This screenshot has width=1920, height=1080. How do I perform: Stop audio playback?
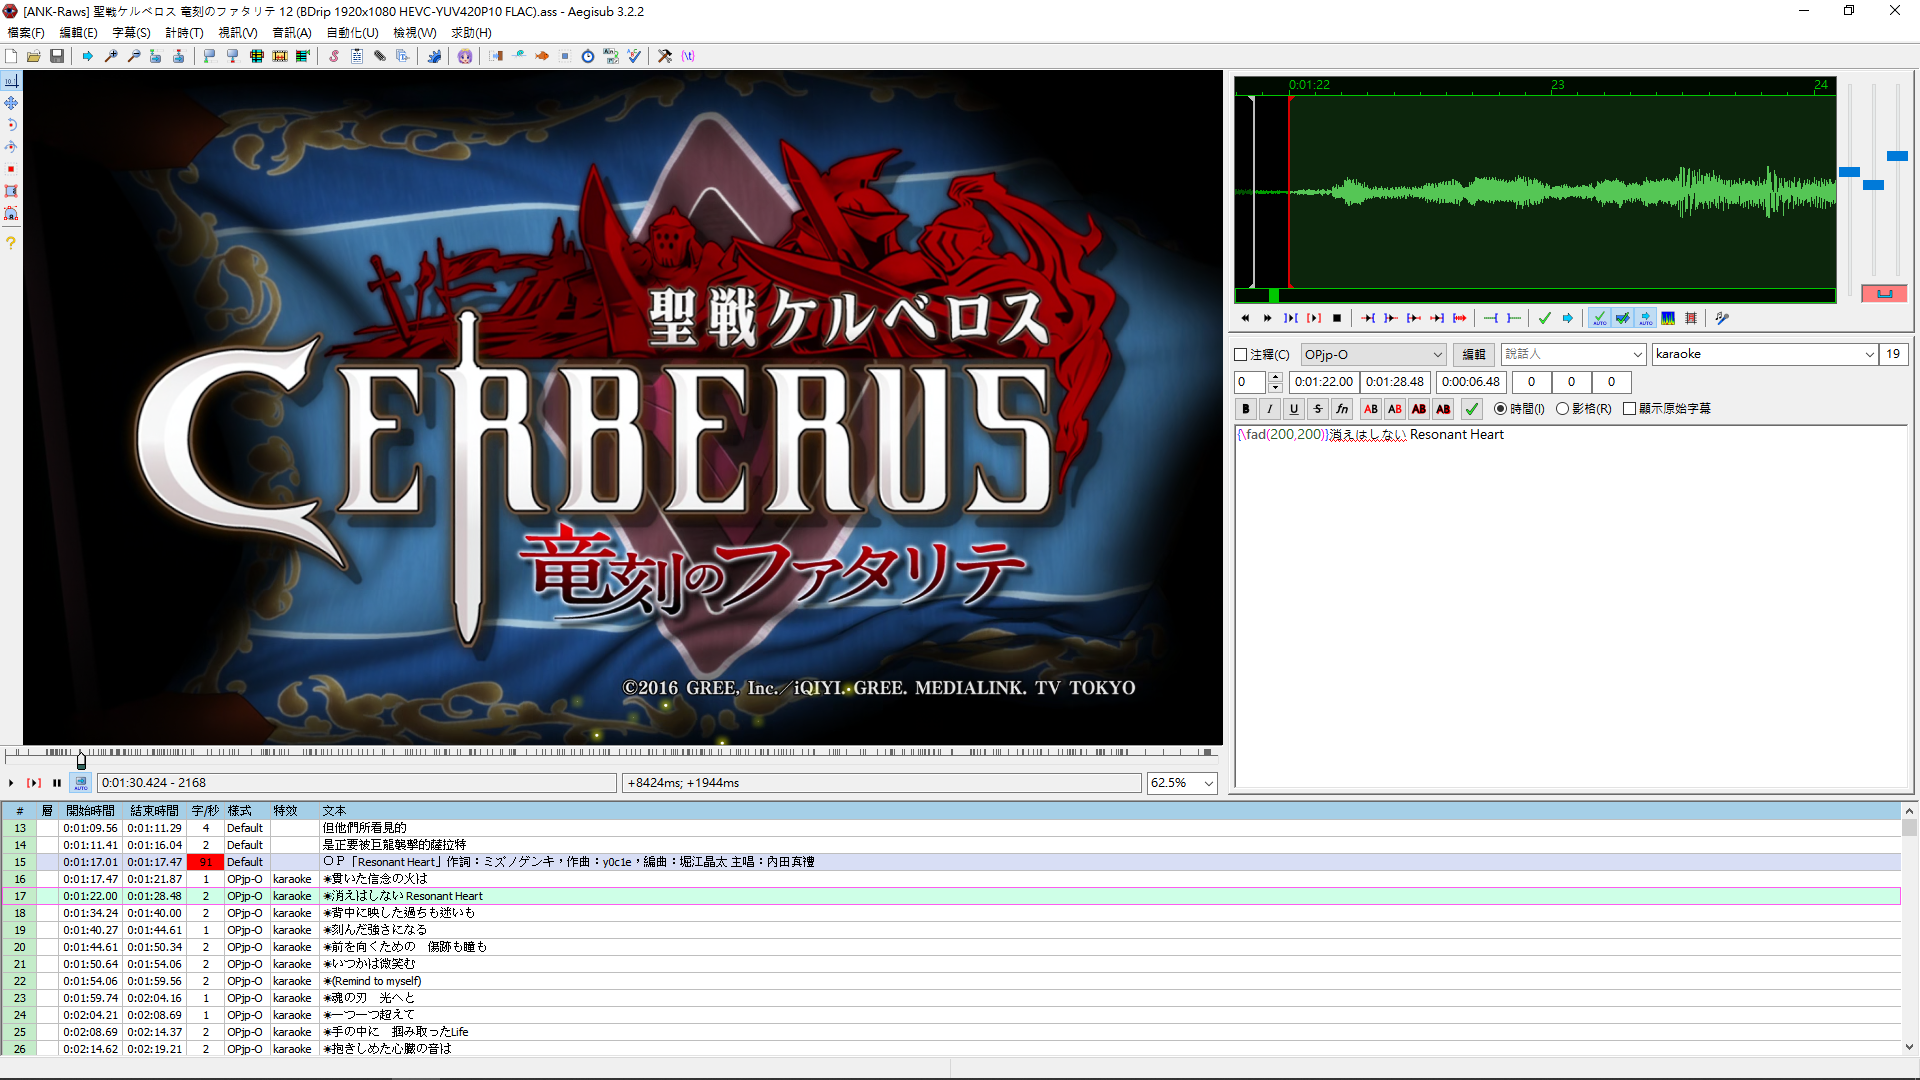tap(1337, 318)
